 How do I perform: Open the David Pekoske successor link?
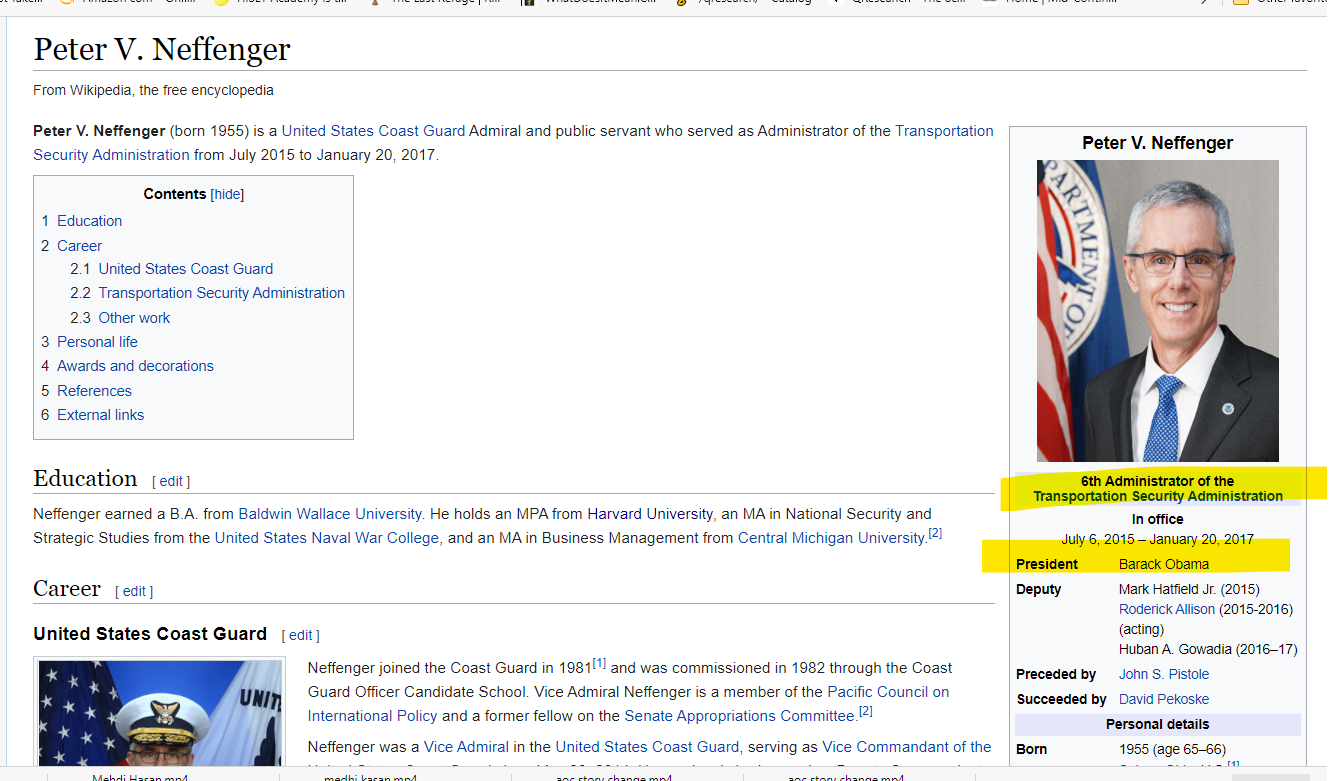(x=1164, y=699)
